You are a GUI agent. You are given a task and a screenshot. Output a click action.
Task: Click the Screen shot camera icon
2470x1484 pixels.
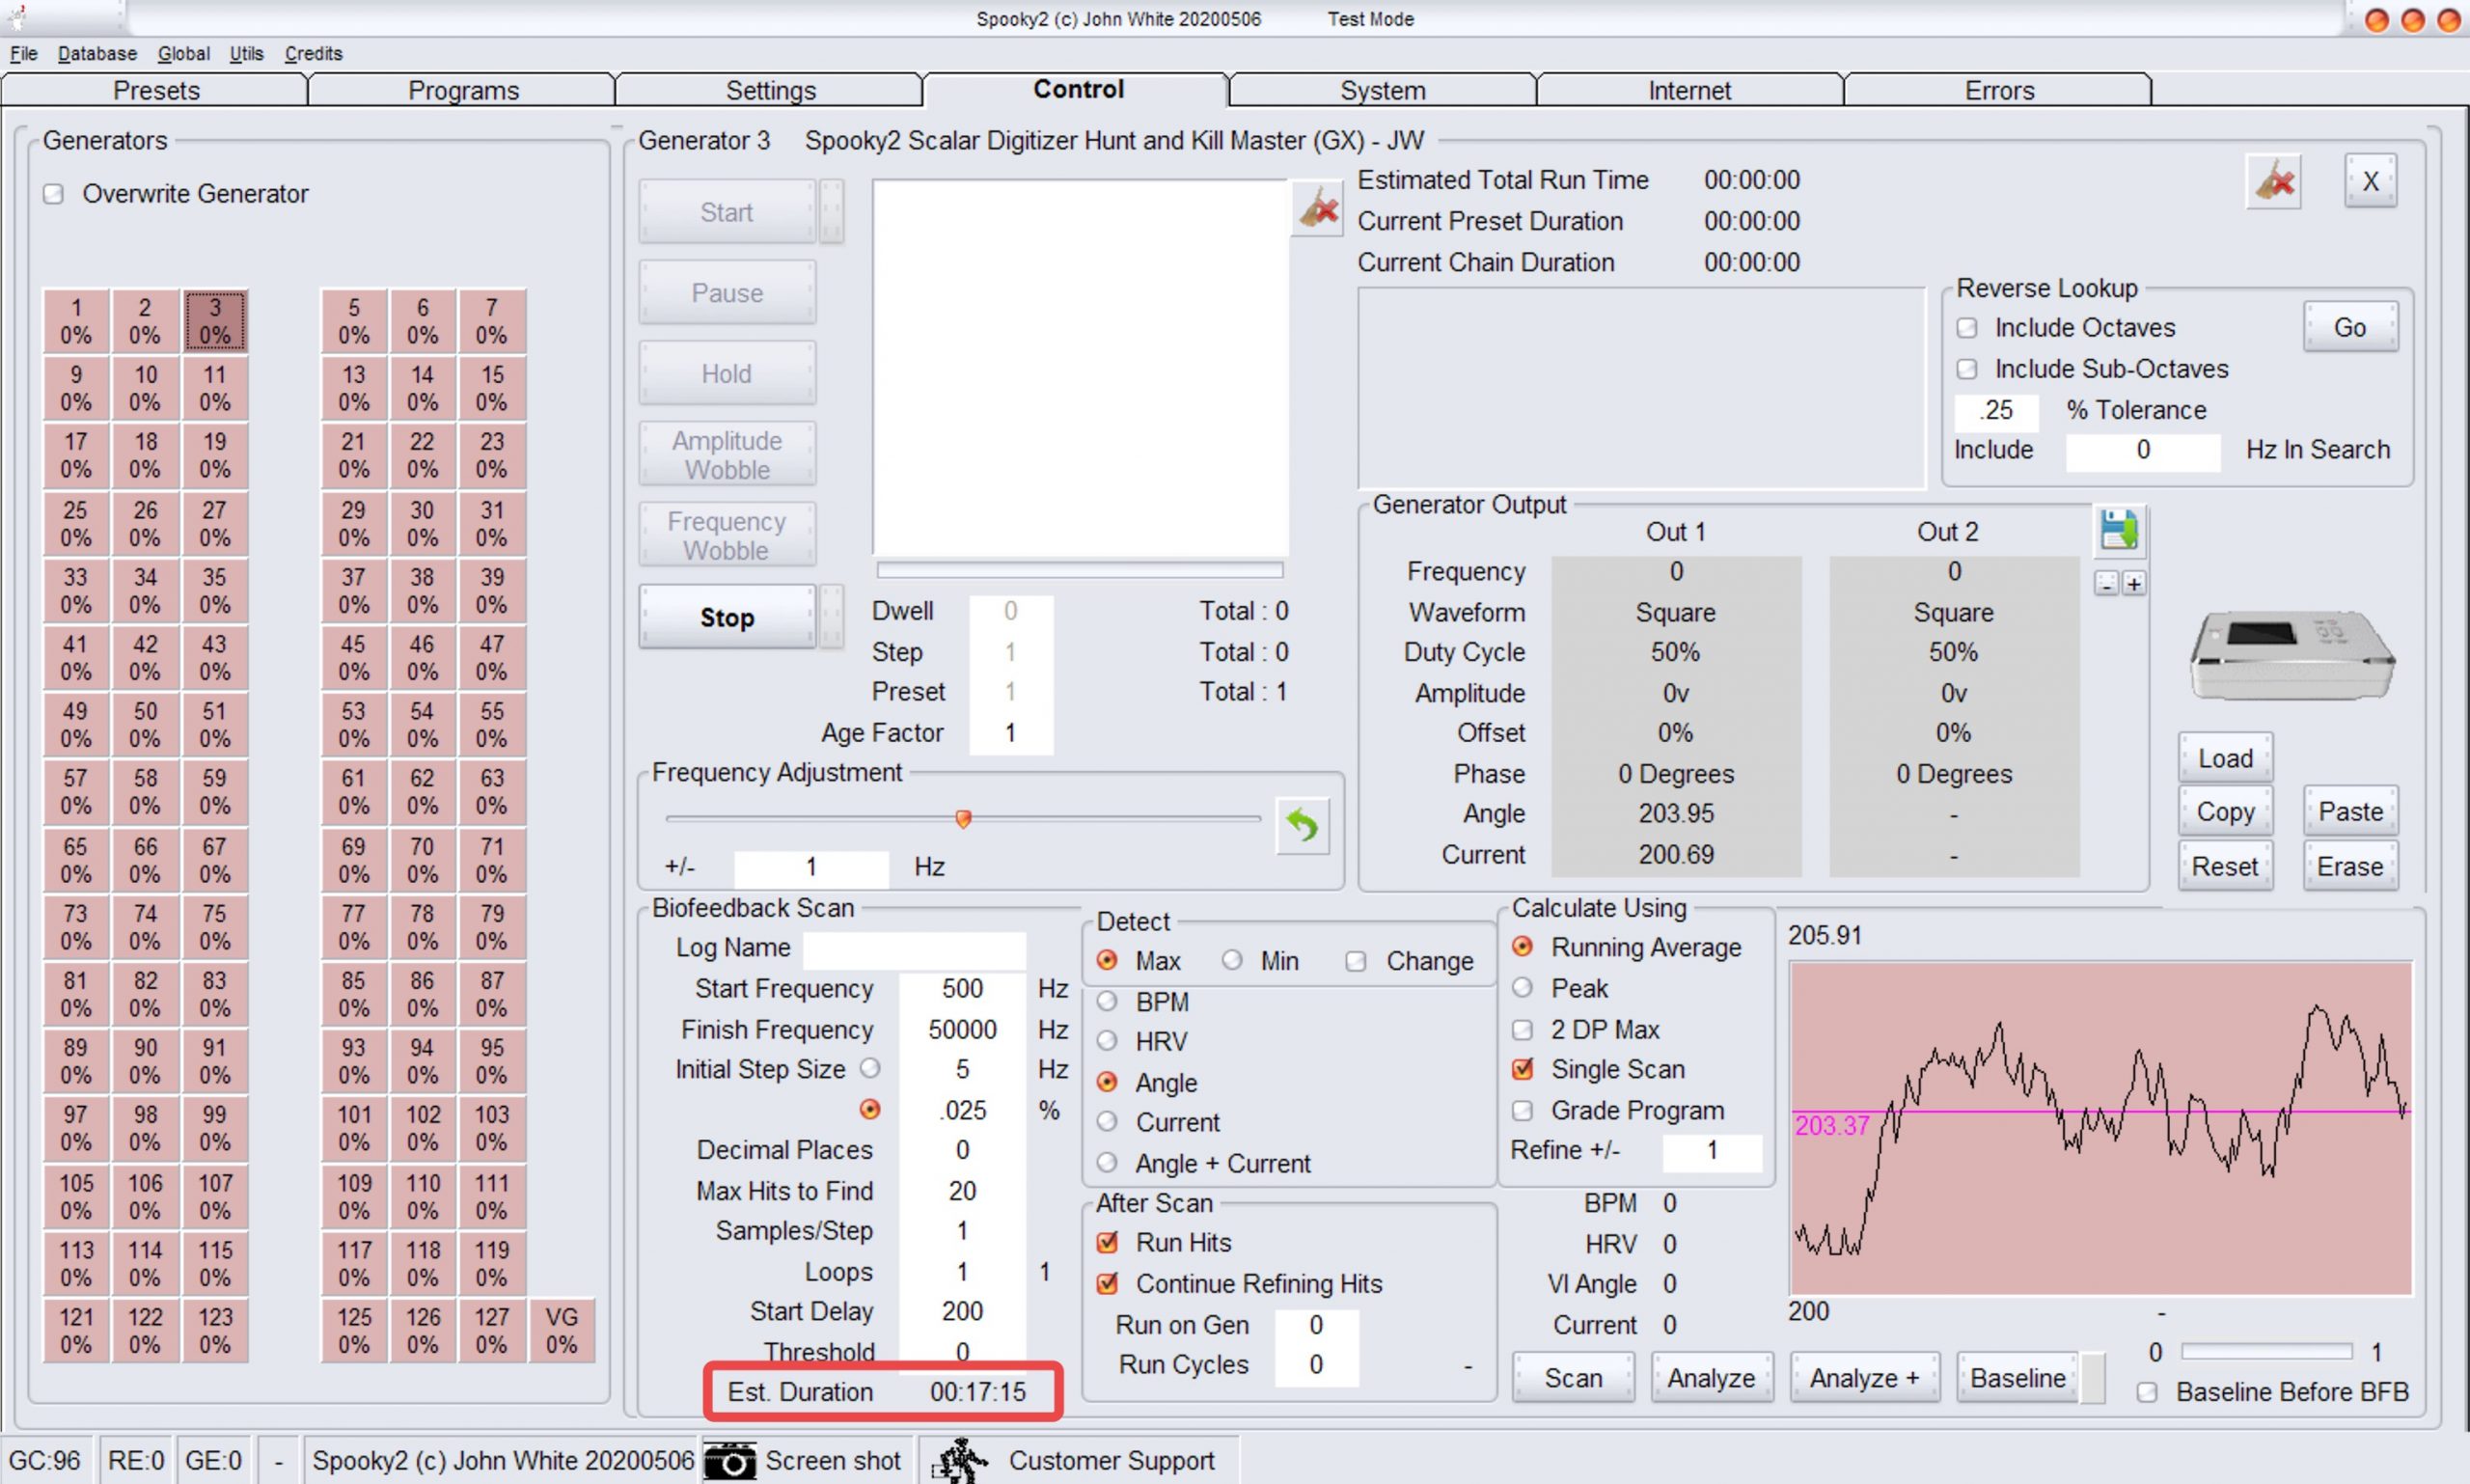(x=730, y=1461)
